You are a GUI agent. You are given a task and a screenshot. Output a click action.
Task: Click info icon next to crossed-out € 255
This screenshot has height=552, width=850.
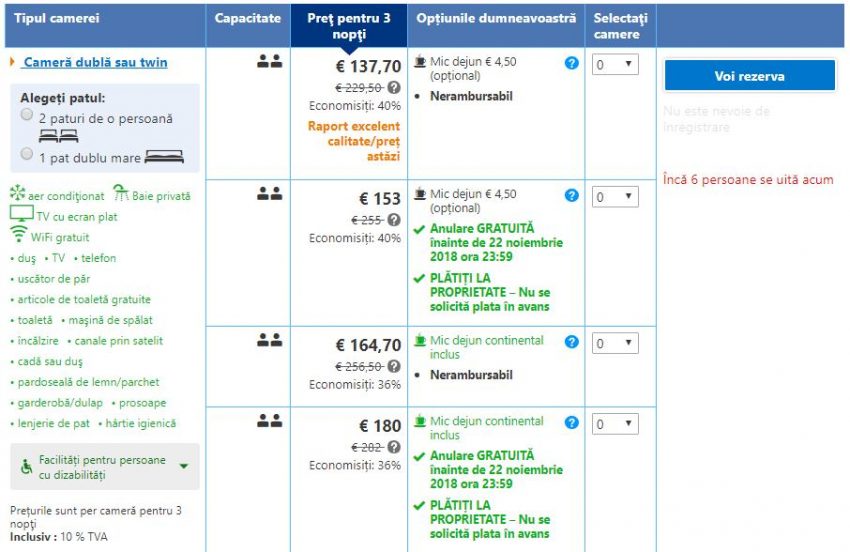pos(394,220)
